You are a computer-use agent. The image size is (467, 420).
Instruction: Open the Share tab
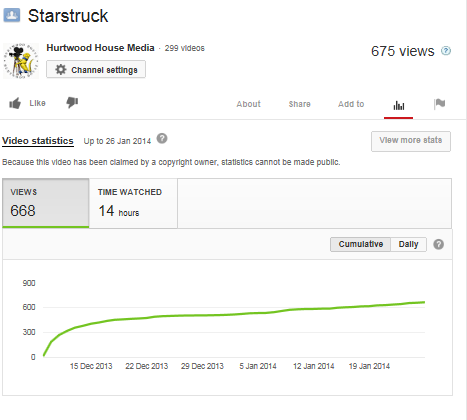click(300, 104)
